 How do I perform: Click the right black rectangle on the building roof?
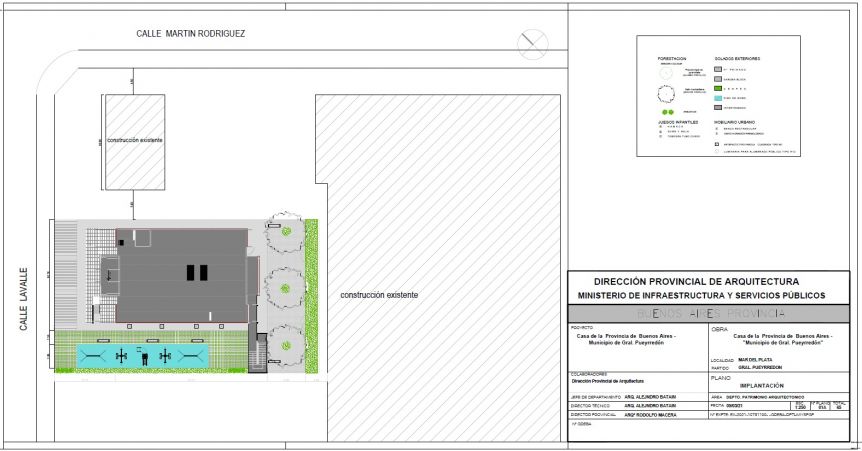pos(203,273)
